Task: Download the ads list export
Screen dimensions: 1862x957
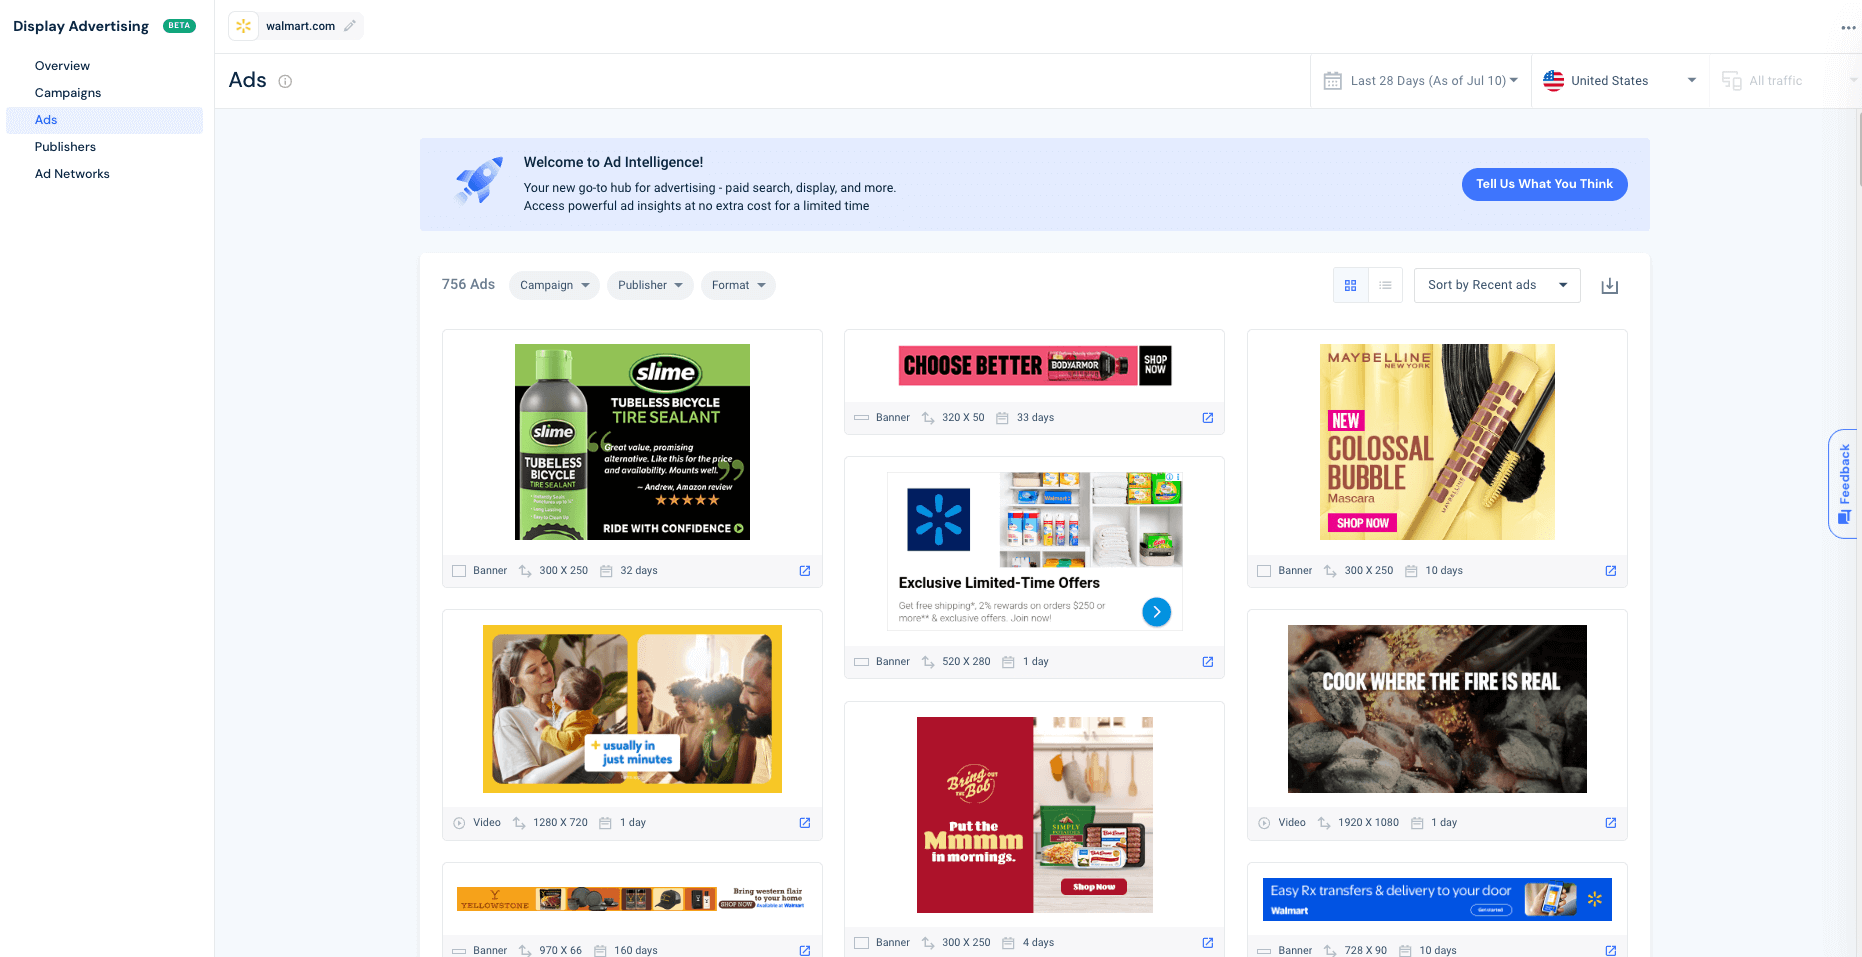Action: [x=1610, y=286]
